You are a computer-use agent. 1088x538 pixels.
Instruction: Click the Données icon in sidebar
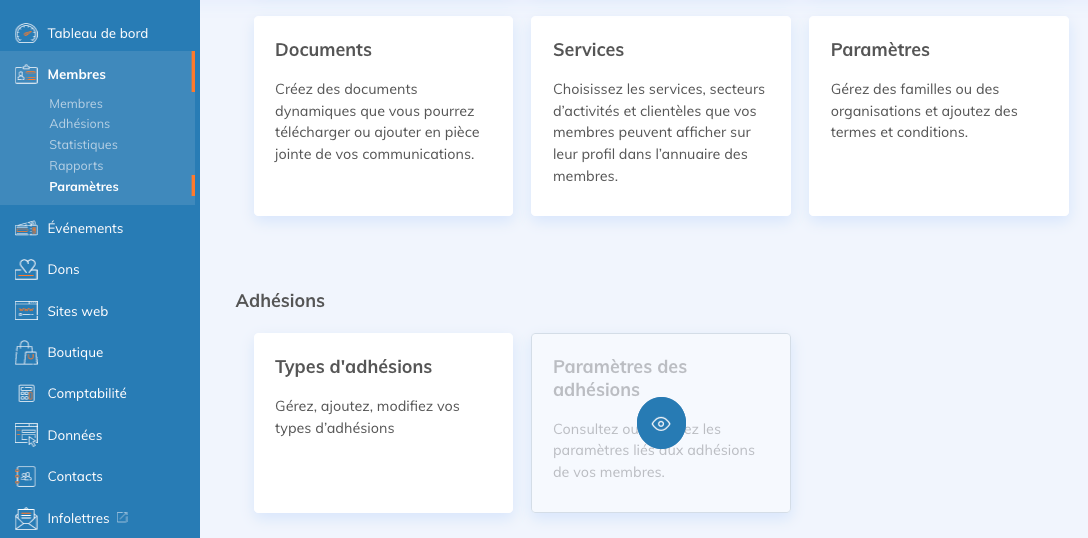27,435
